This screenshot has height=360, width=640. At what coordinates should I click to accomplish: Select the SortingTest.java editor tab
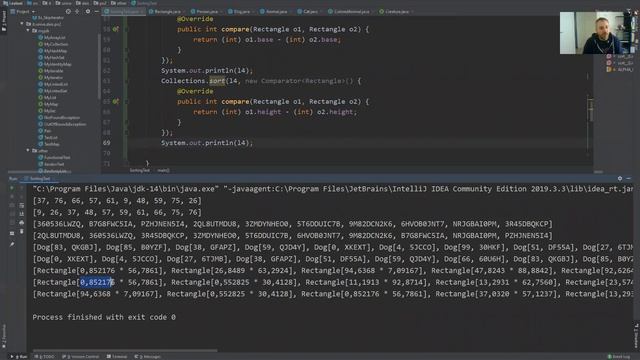pyautogui.click(x=124, y=11)
